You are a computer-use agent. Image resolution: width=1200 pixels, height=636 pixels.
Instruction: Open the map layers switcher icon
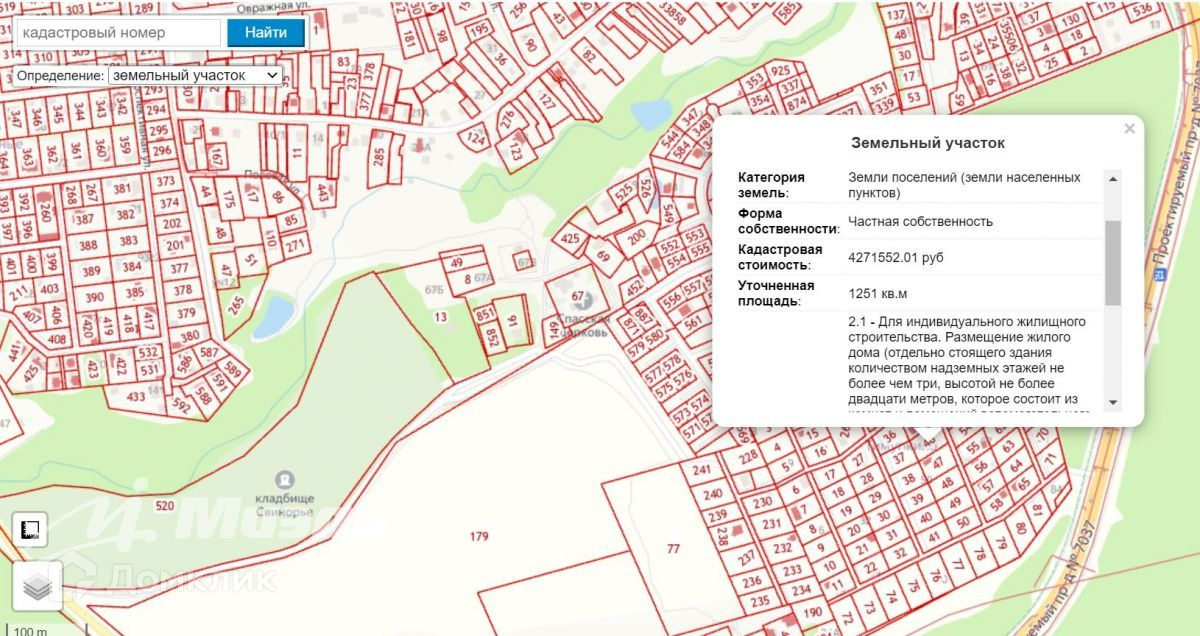click(37, 588)
